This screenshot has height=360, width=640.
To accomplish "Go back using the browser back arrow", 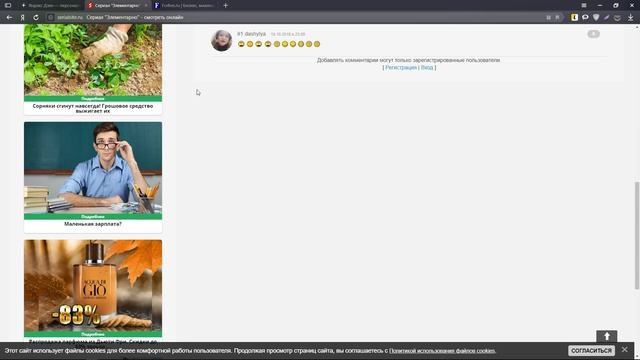I will [9, 18].
